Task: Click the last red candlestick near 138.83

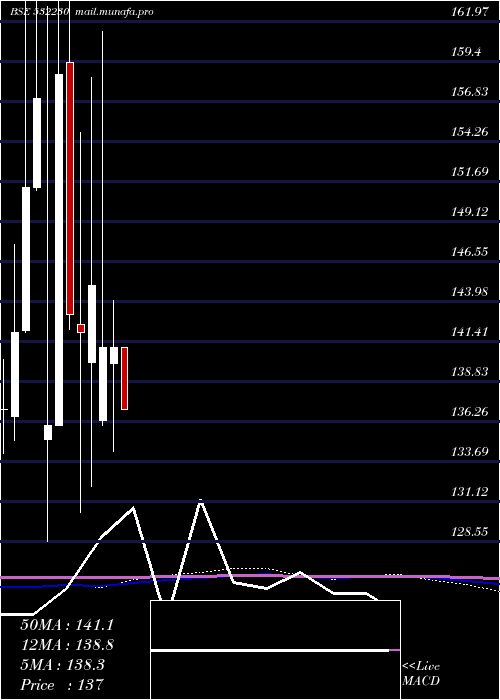Action: pyautogui.click(x=125, y=378)
